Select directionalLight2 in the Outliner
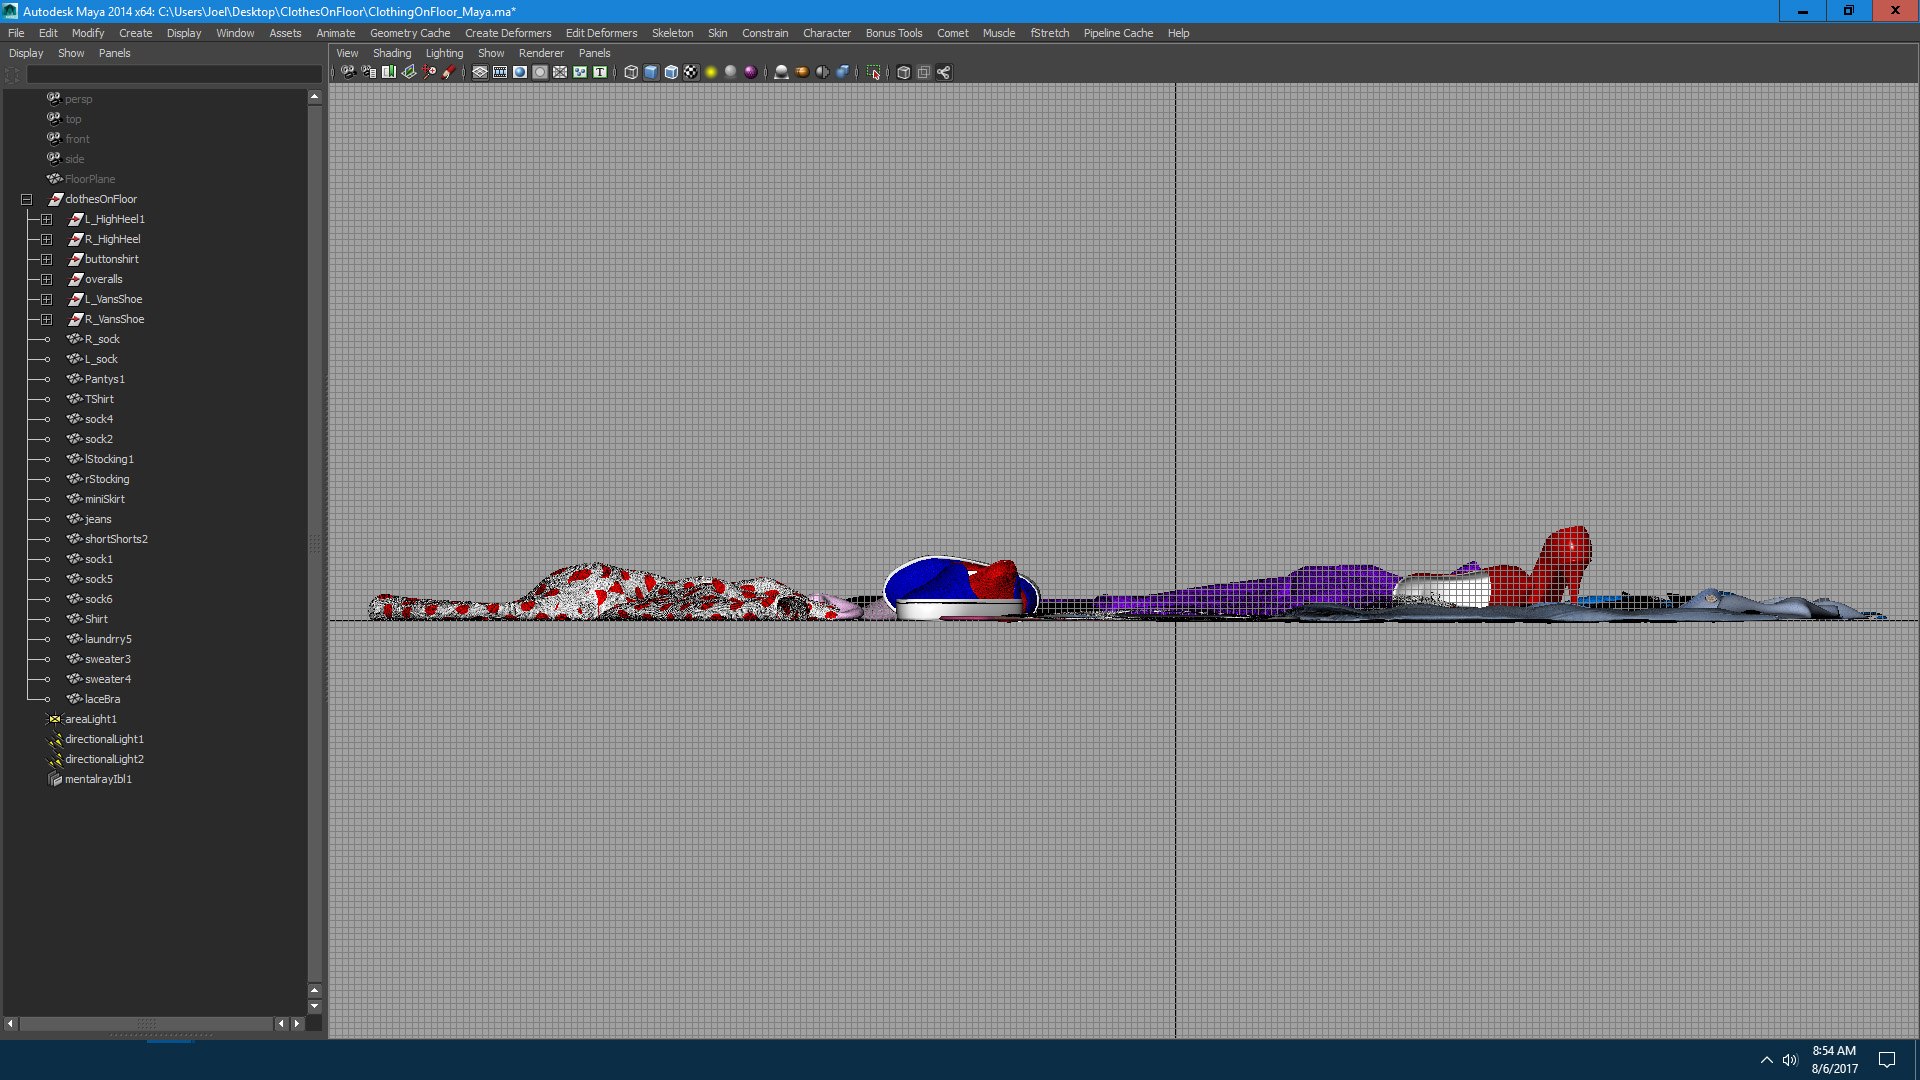 coord(104,759)
